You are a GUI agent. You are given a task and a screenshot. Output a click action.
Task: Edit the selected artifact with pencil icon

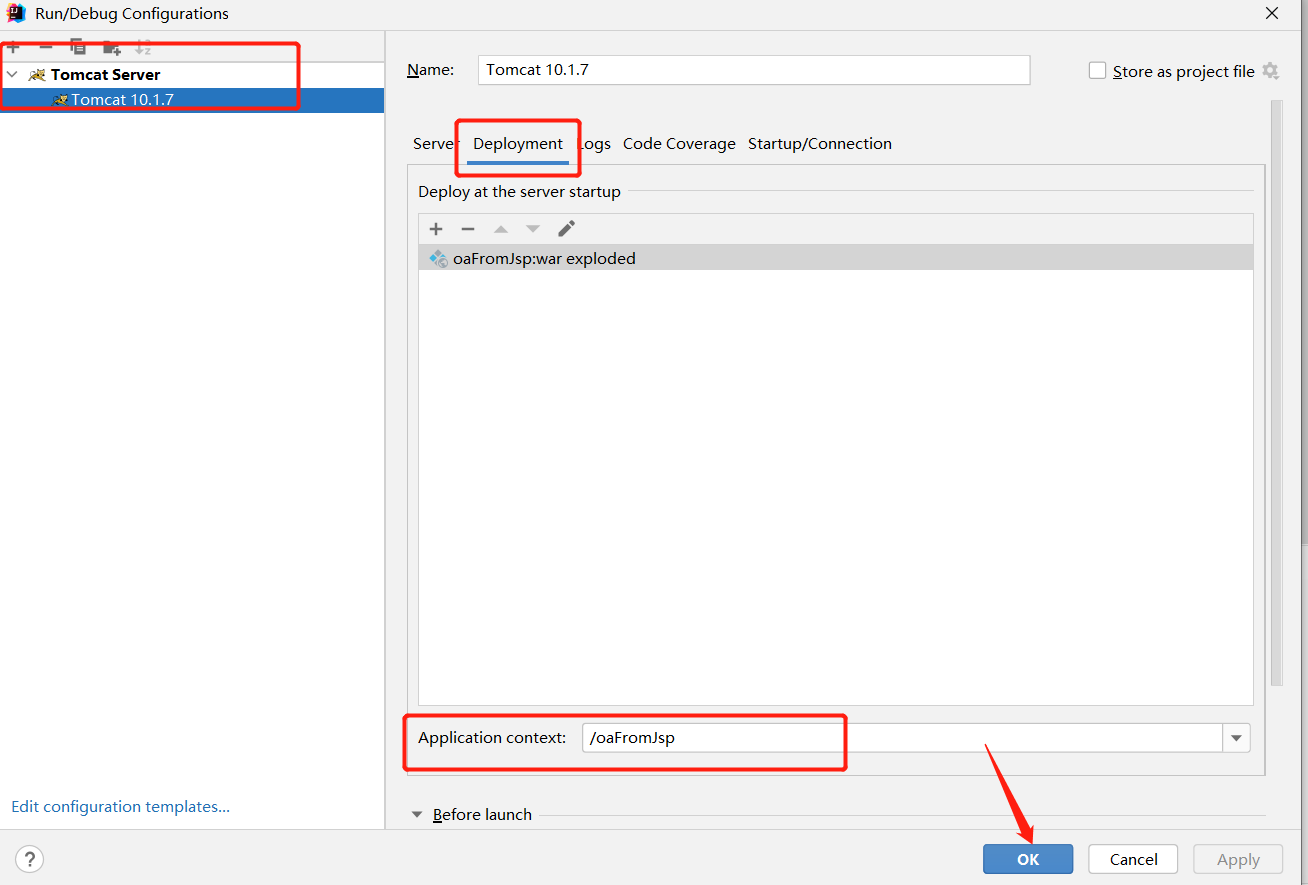(566, 229)
